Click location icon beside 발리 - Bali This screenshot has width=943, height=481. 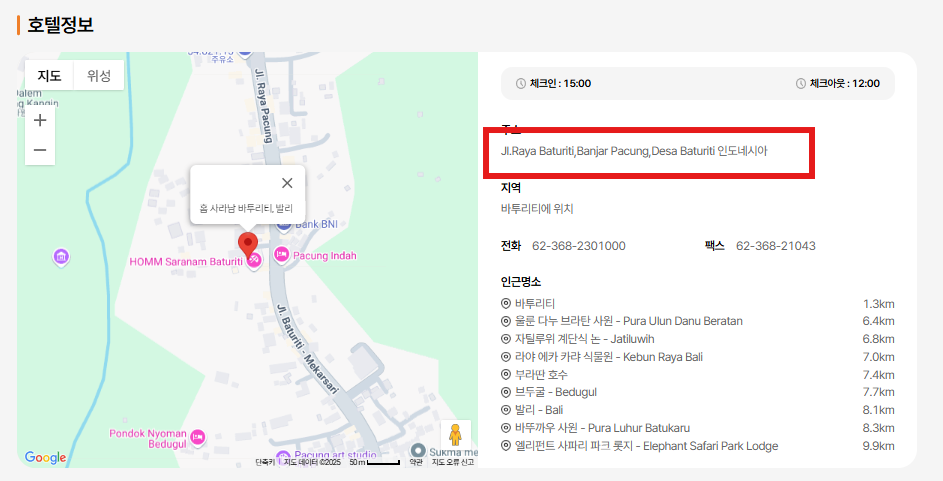[x=506, y=410]
